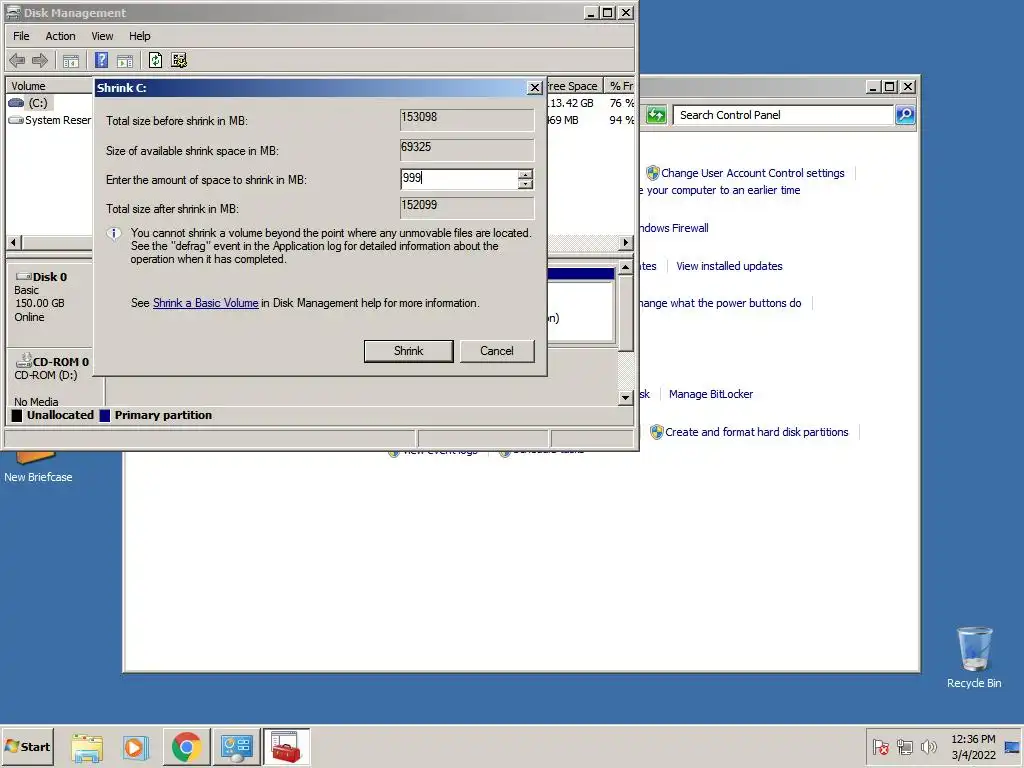
Task: Click the Disk 0 disk icon
Action: [x=24, y=276]
